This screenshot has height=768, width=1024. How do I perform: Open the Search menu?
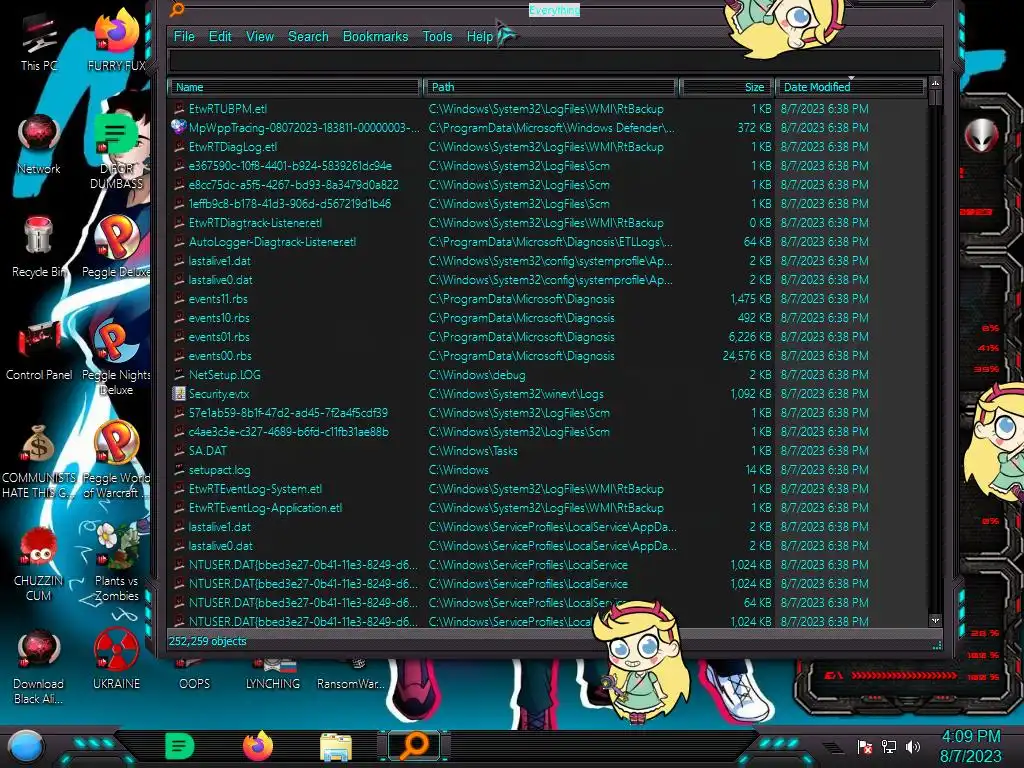[308, 37]
